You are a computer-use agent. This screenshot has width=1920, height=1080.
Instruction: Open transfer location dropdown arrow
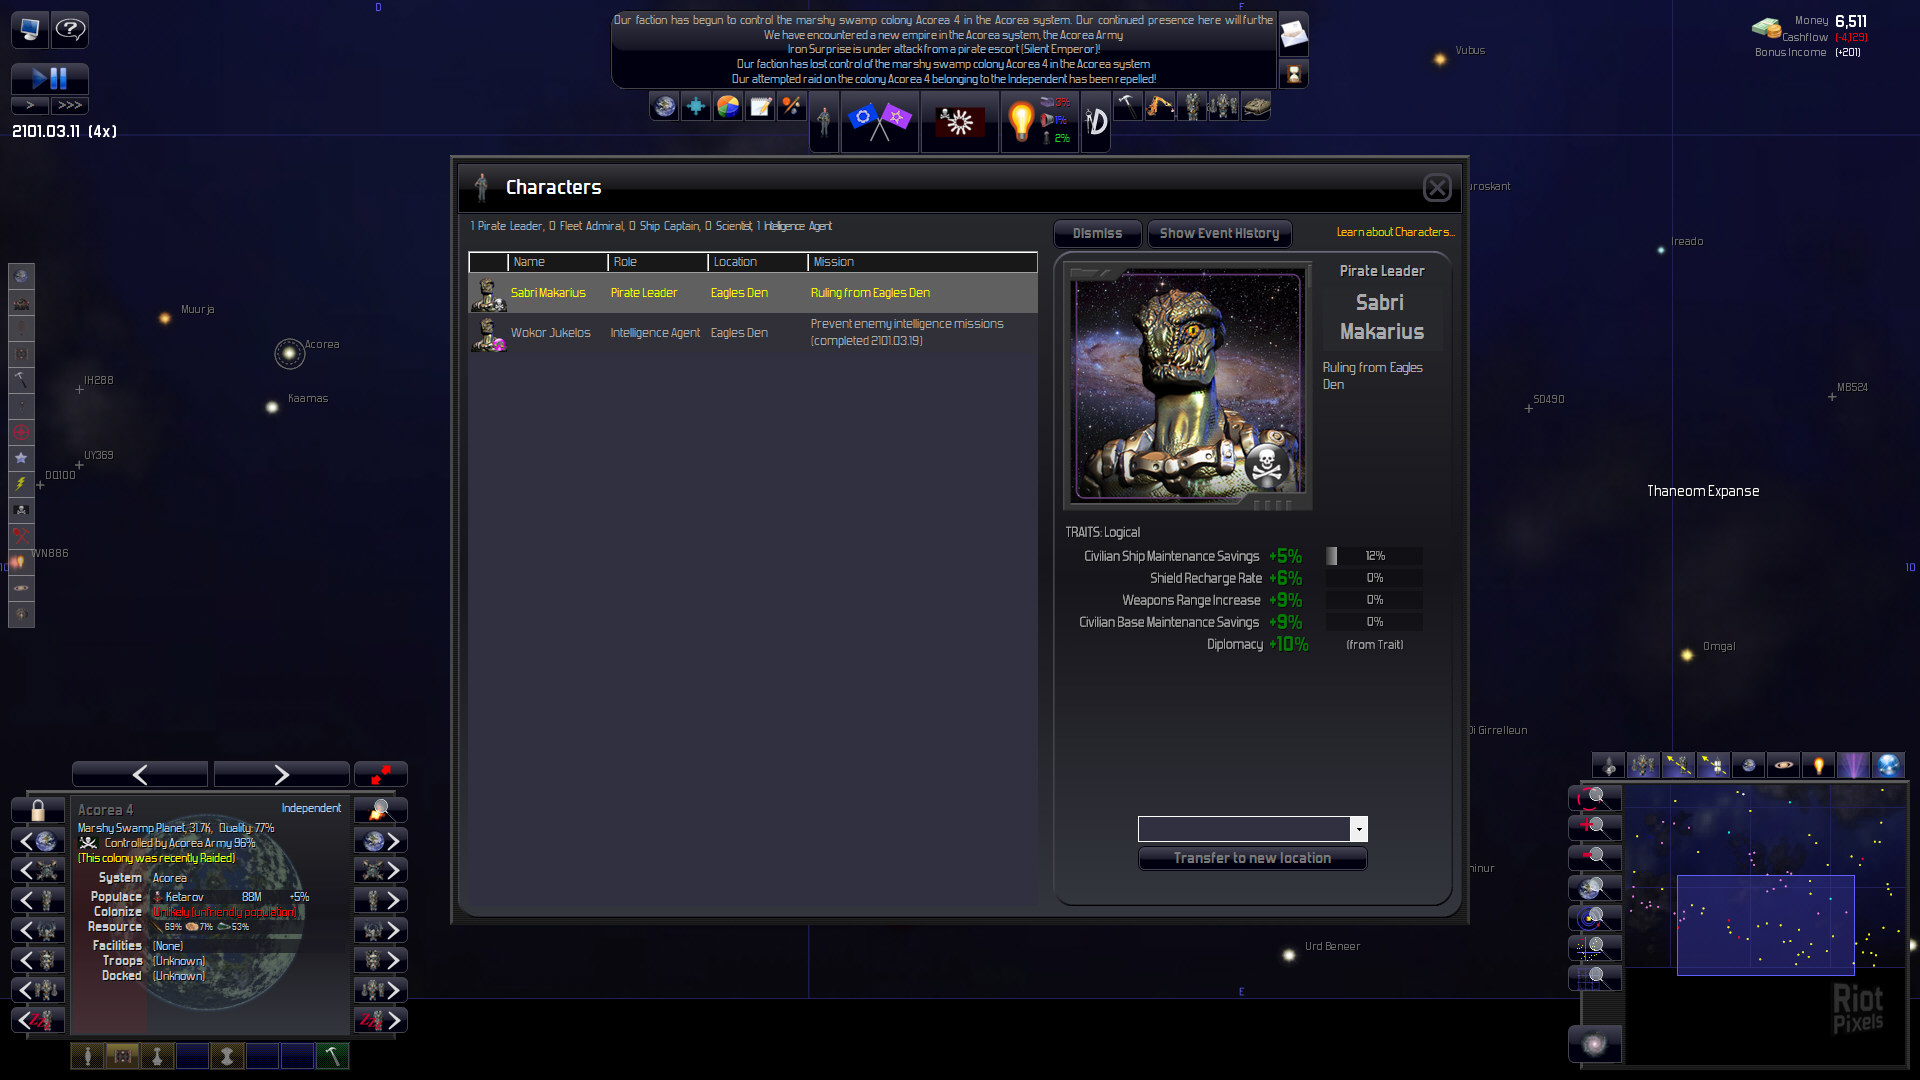point(1358,829)
